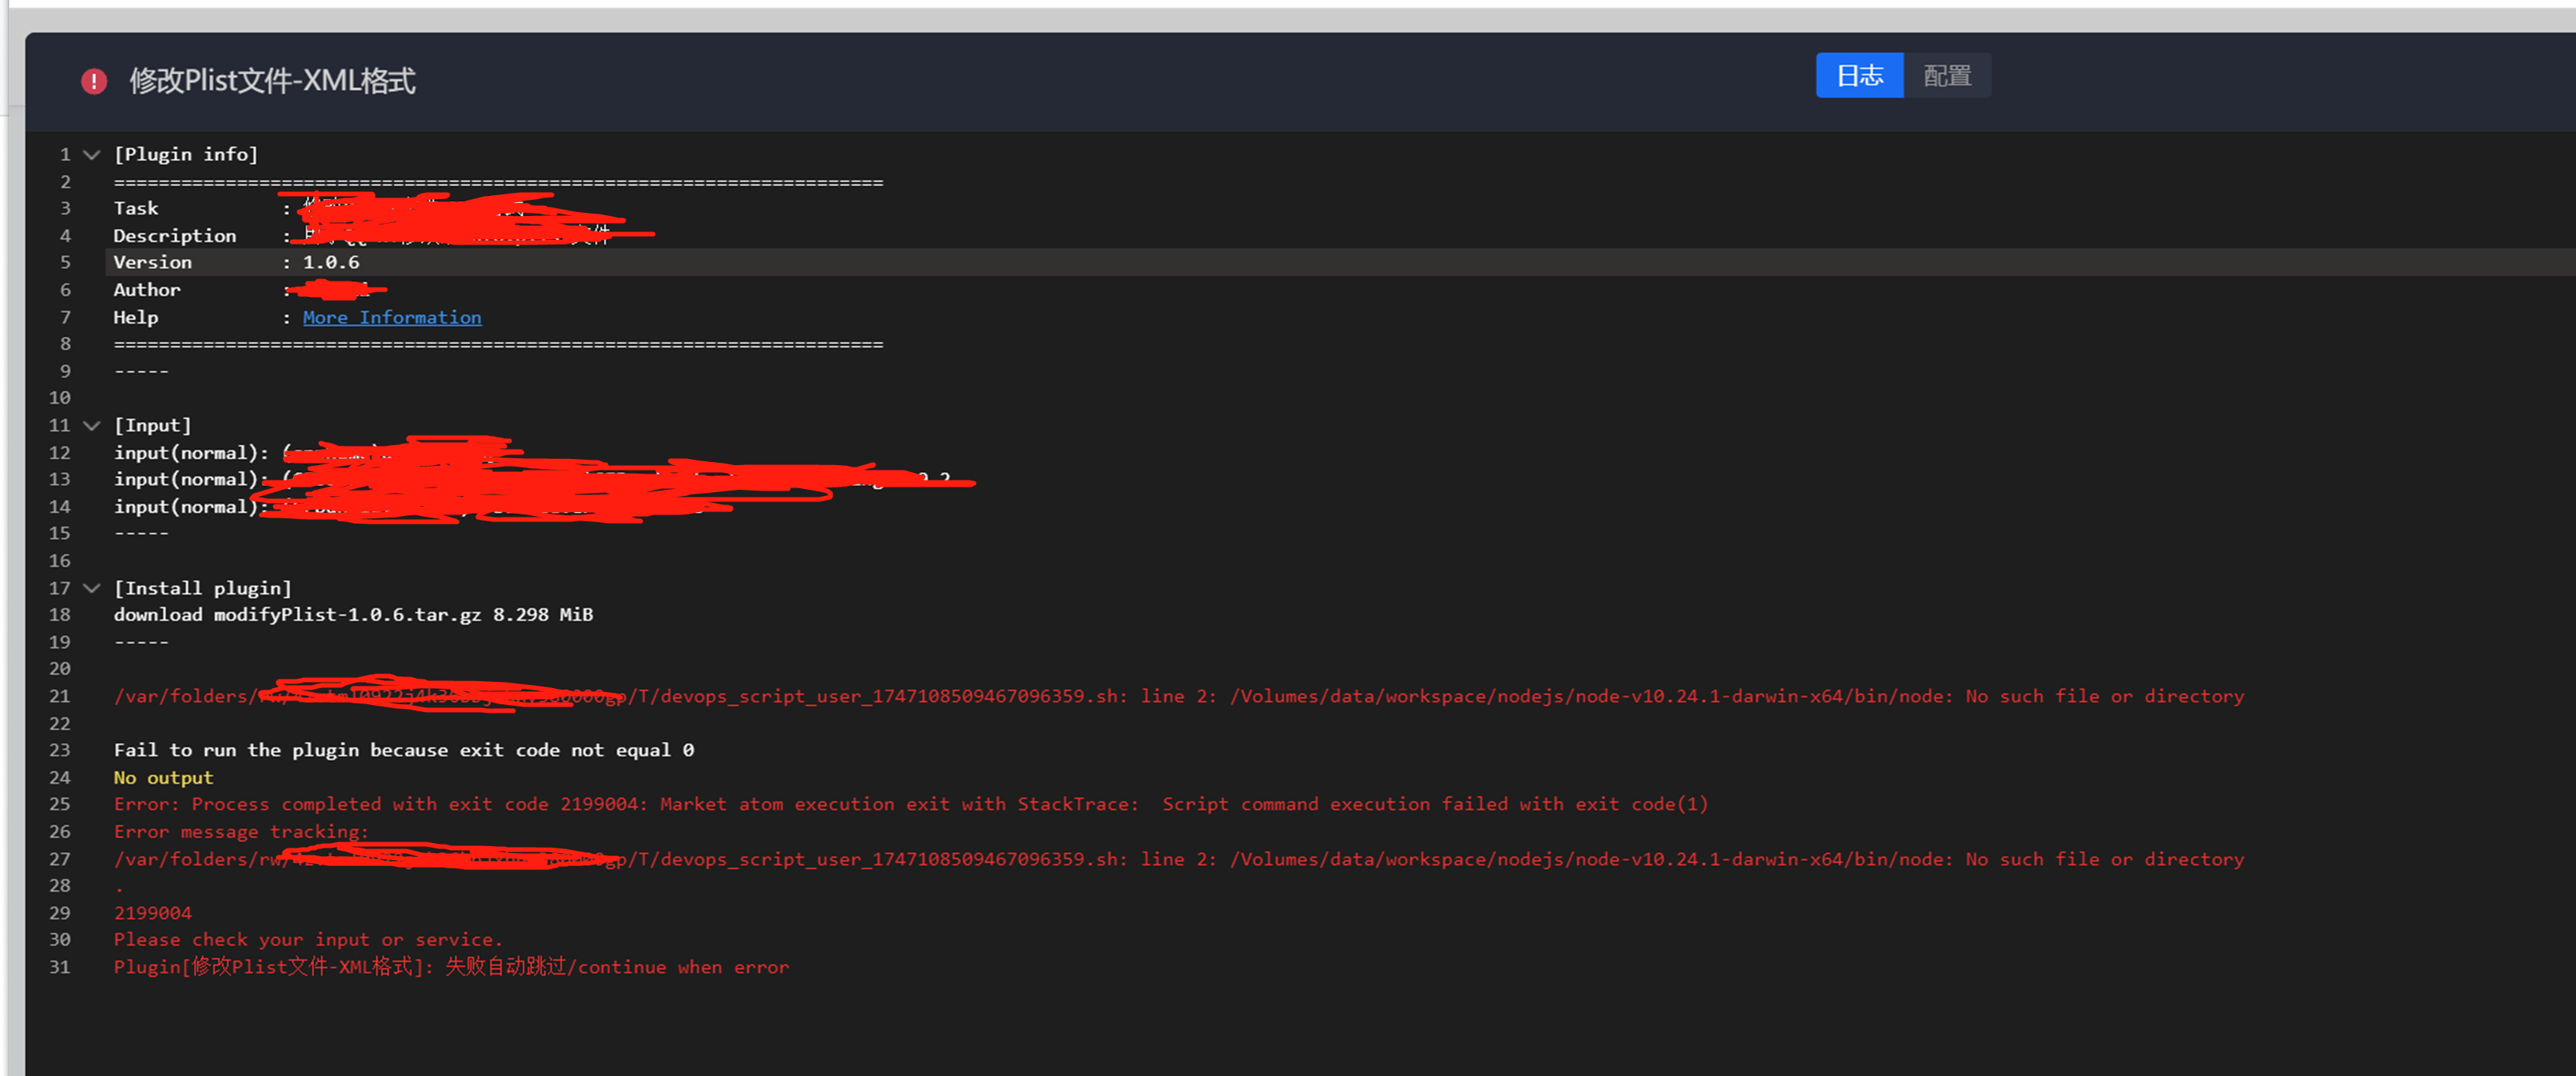Screen dimensions: 2576x1076
Task: Click the 'Error message tracking:' line
Action: click(241, 832)
